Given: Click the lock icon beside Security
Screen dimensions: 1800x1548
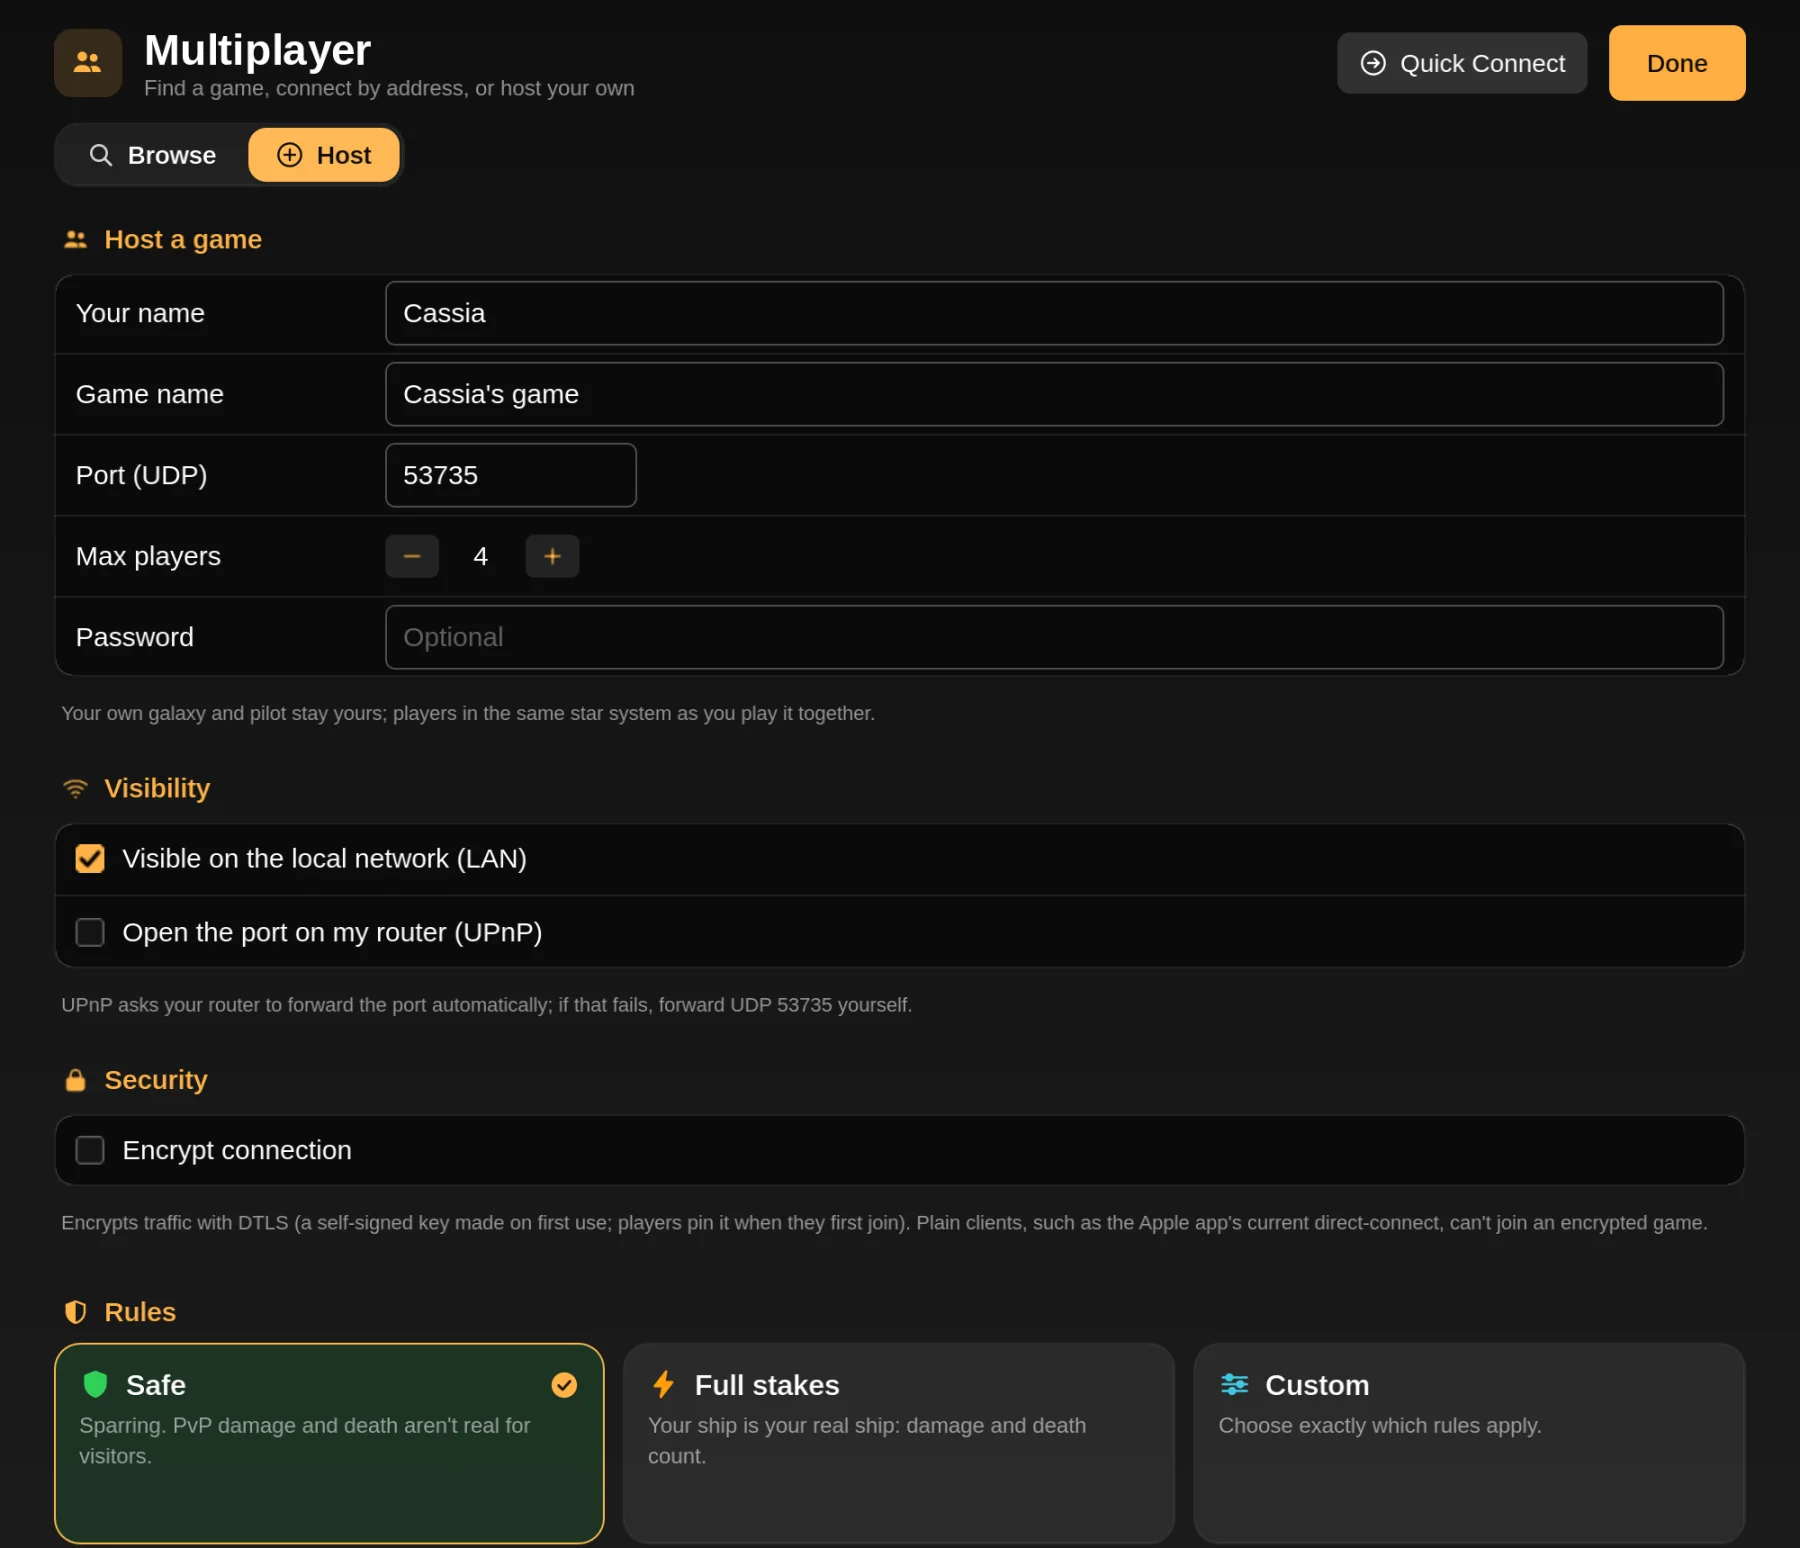Looking at the screenshot, I should [76, 1080].
